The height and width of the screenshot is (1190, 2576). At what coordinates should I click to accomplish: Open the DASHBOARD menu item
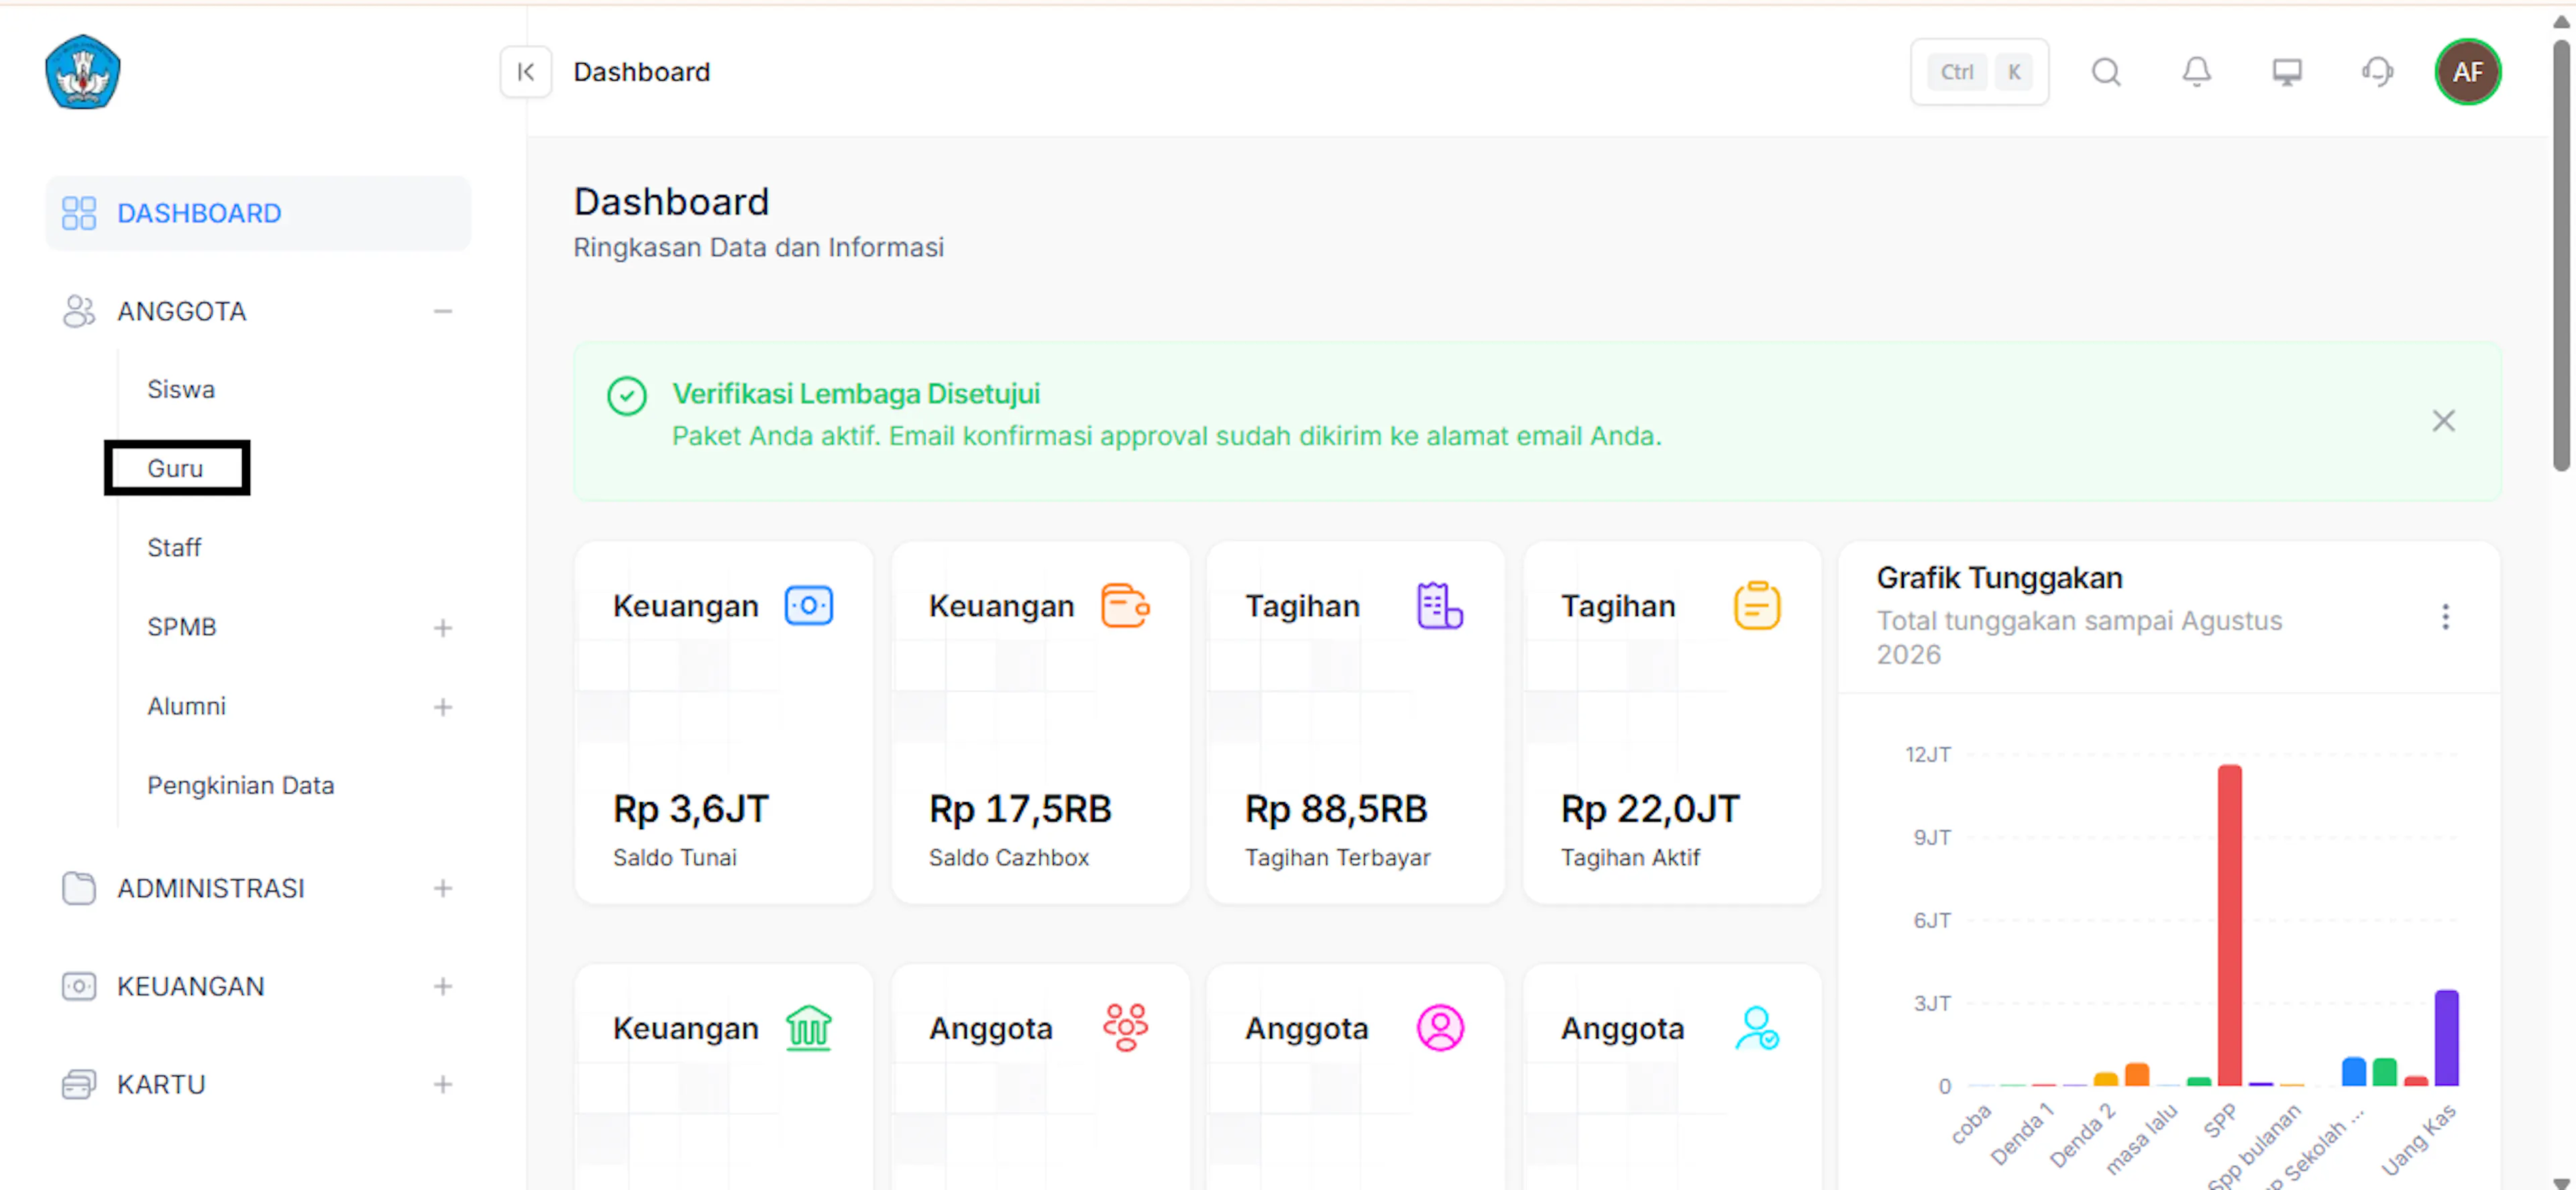pos(258,213)
